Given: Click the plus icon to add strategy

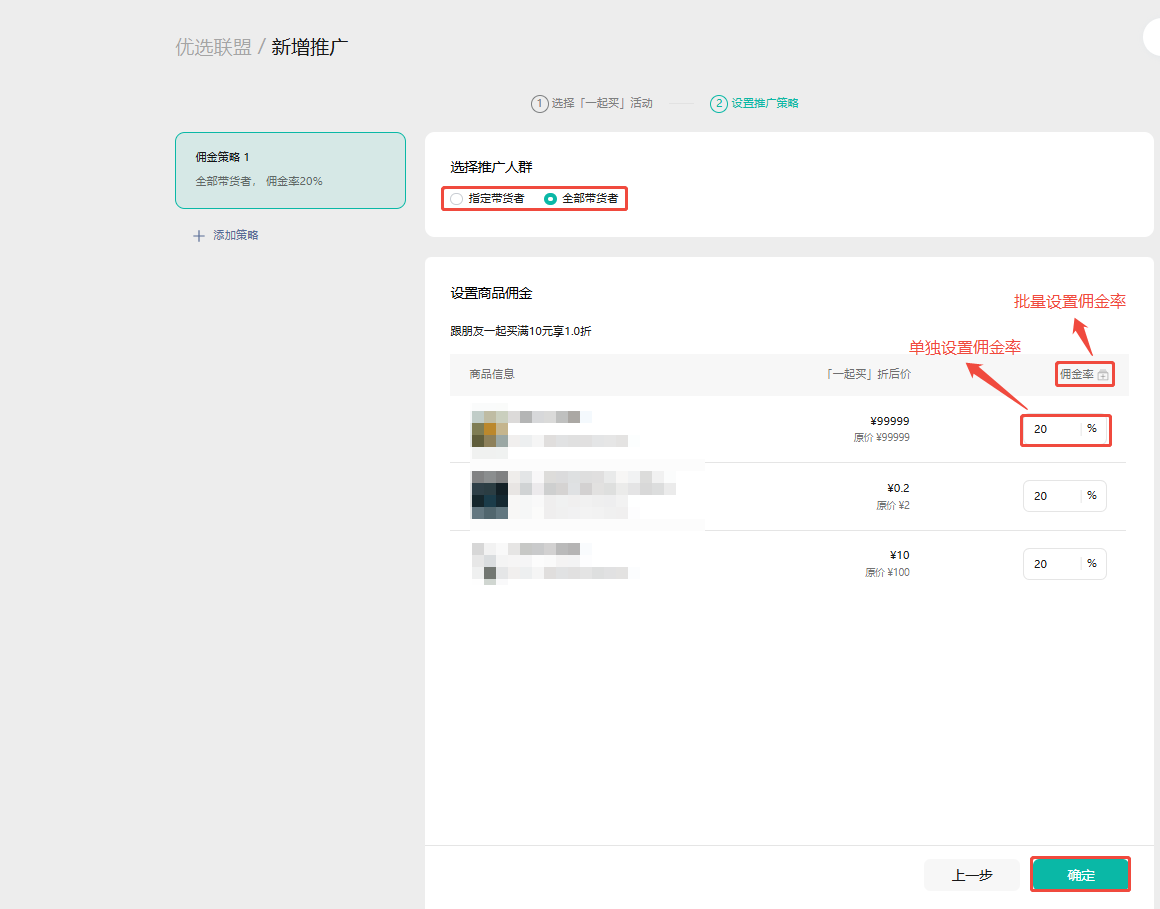Looking at the screenshot, I should coord(198,236).
